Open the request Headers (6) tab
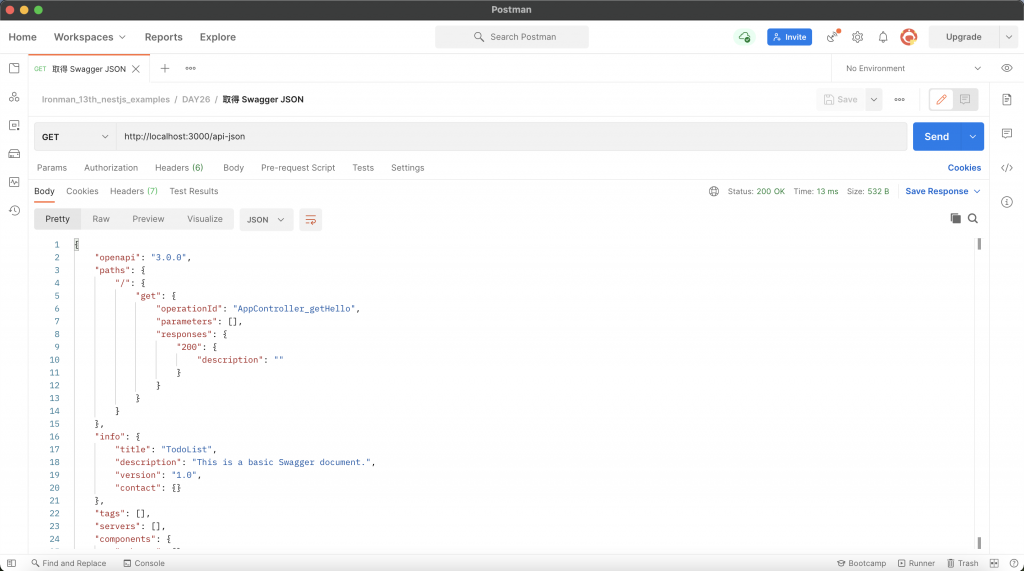This screenshot has height=571, width=1024. coord(179,168)
